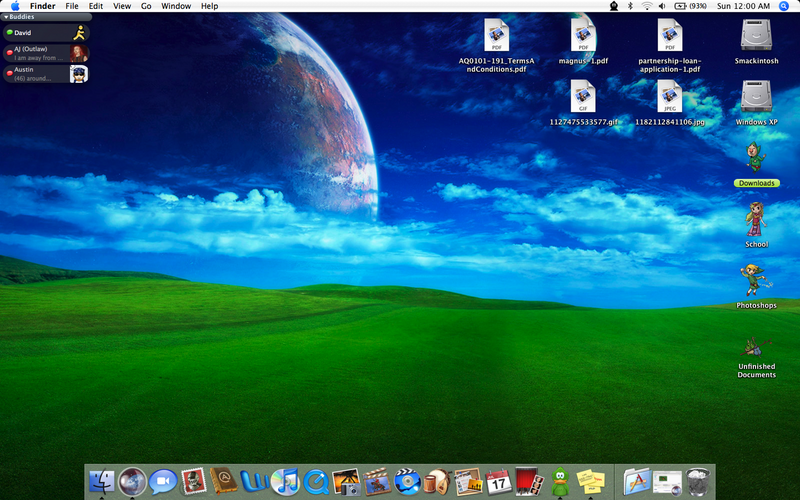This screenshot has height=500, width=800.
Task: Open Stickies from the Dock
Action: pyautogui.click(x=590, y=482)
